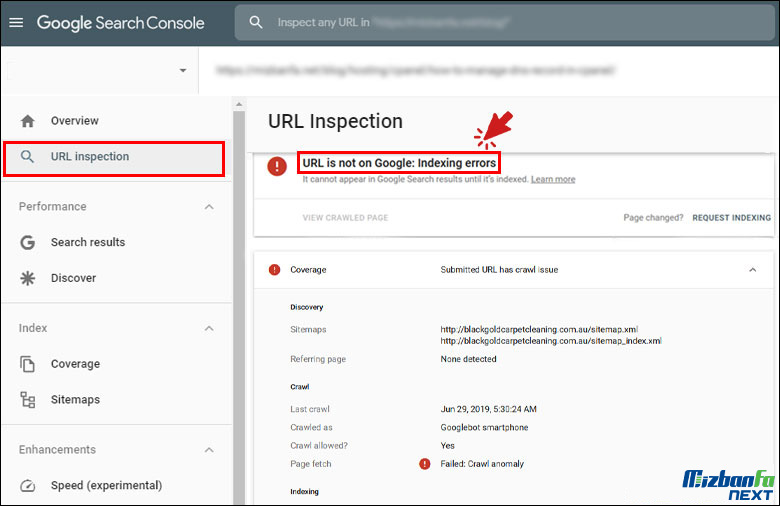
Task: Click the 'Crawl allowed?' Yes value
Action: pyautogui.click(x=447, y=445)
